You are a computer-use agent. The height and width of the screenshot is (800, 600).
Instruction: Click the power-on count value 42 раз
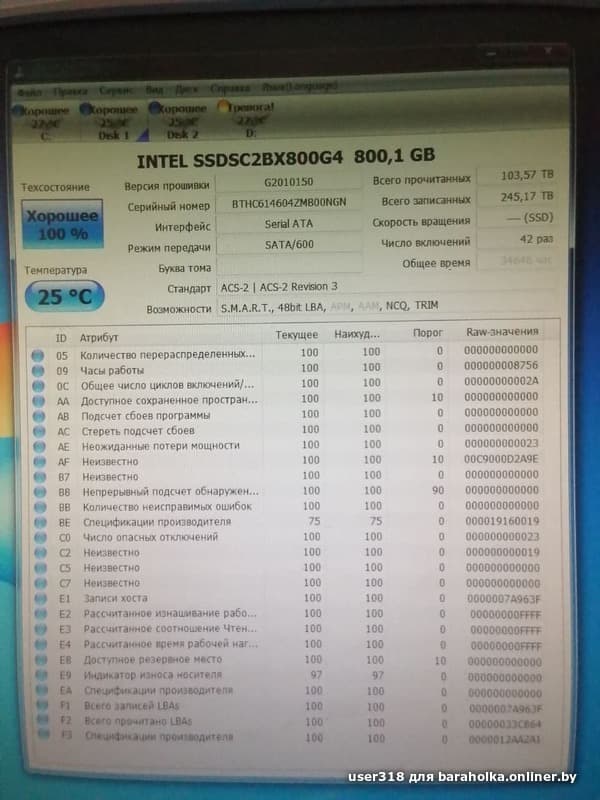pyautogui.click(x=517, y=239)
